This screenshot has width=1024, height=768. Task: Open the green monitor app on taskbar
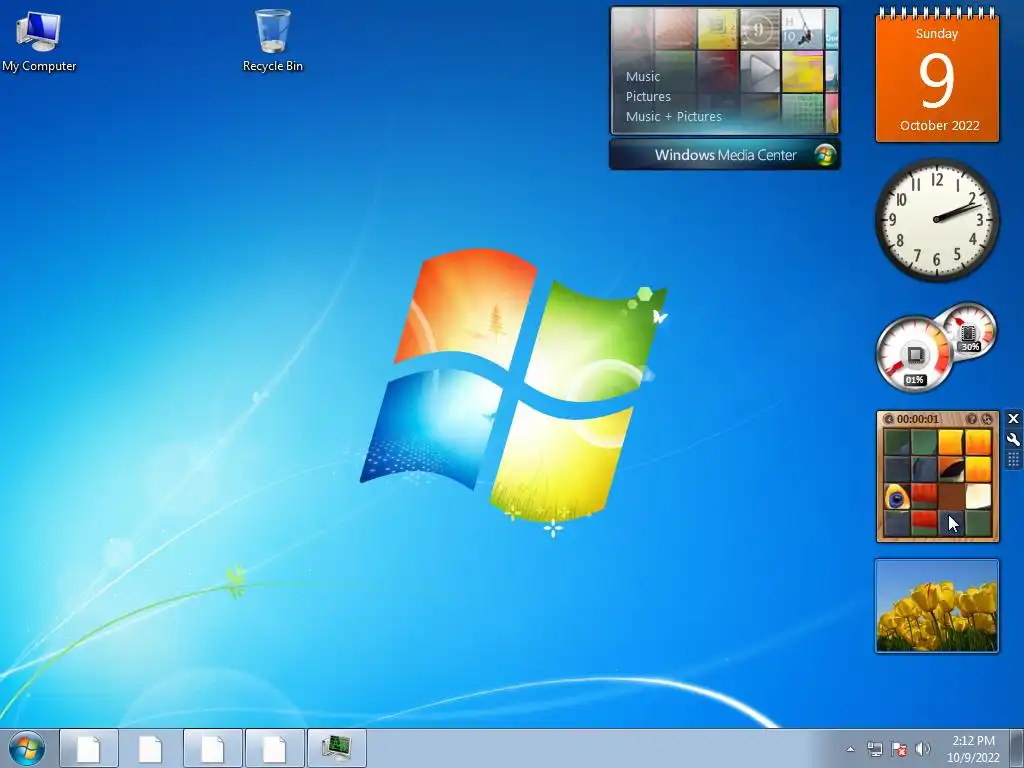(x=337, y=748)
